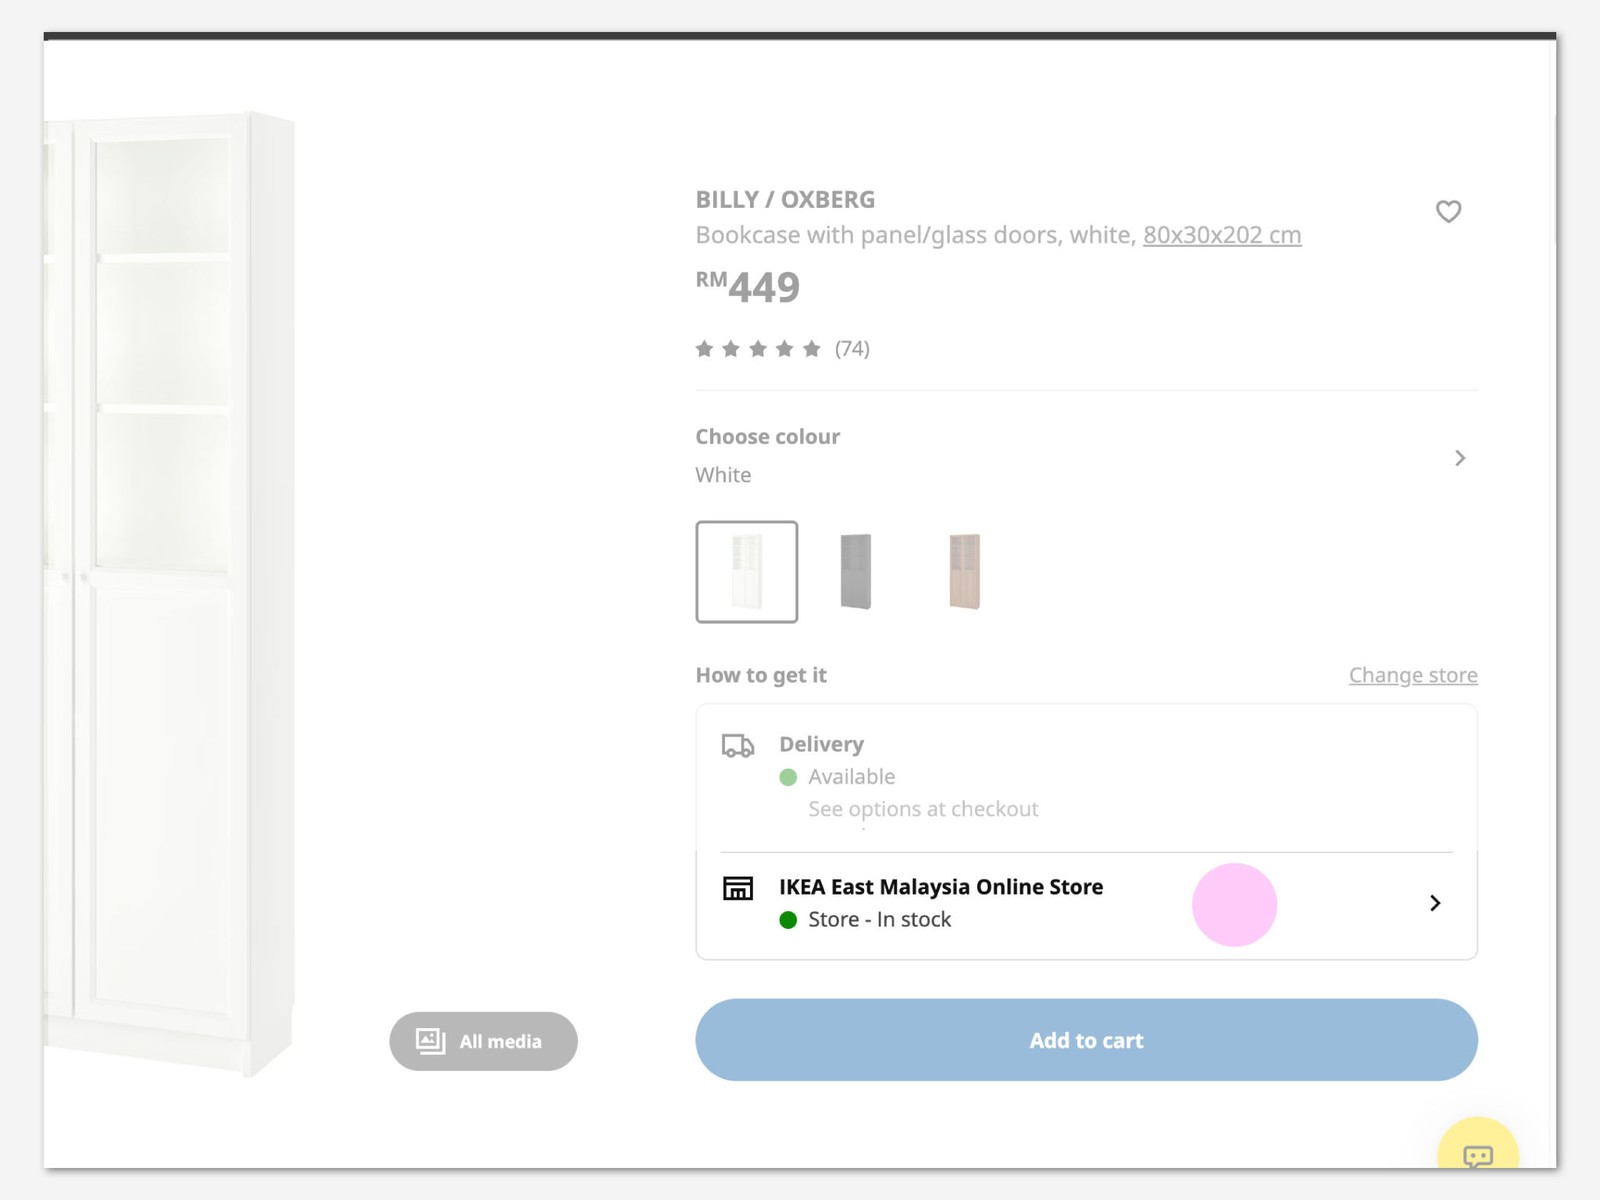Expand IKEA East Malaysia Online Store row
Viewport: 1600px width, 1200px height.
(x=940, y=887)
